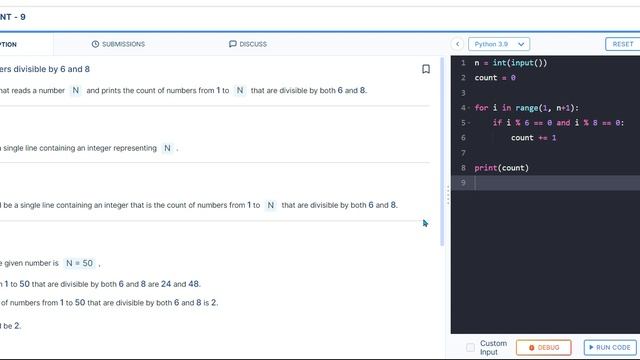Click the code line print(count)

[x=501, y=168]
